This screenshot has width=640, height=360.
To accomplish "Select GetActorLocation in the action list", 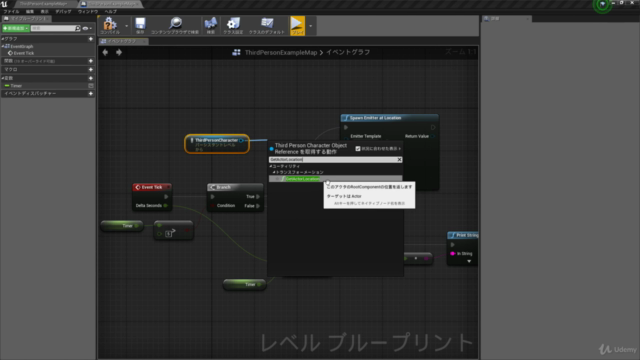I will [x=336, y=179].
